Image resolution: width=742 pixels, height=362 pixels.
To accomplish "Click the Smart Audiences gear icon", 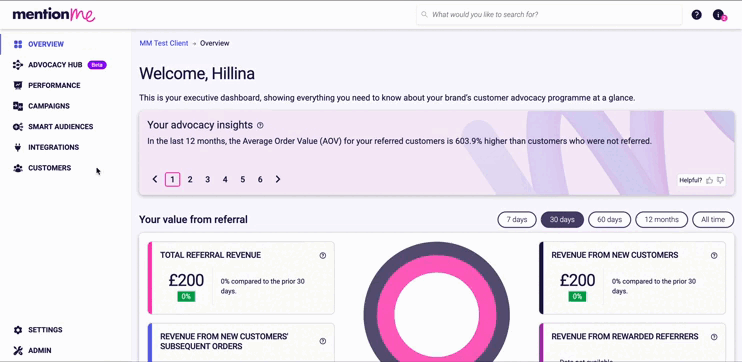I will coord(18,127).
